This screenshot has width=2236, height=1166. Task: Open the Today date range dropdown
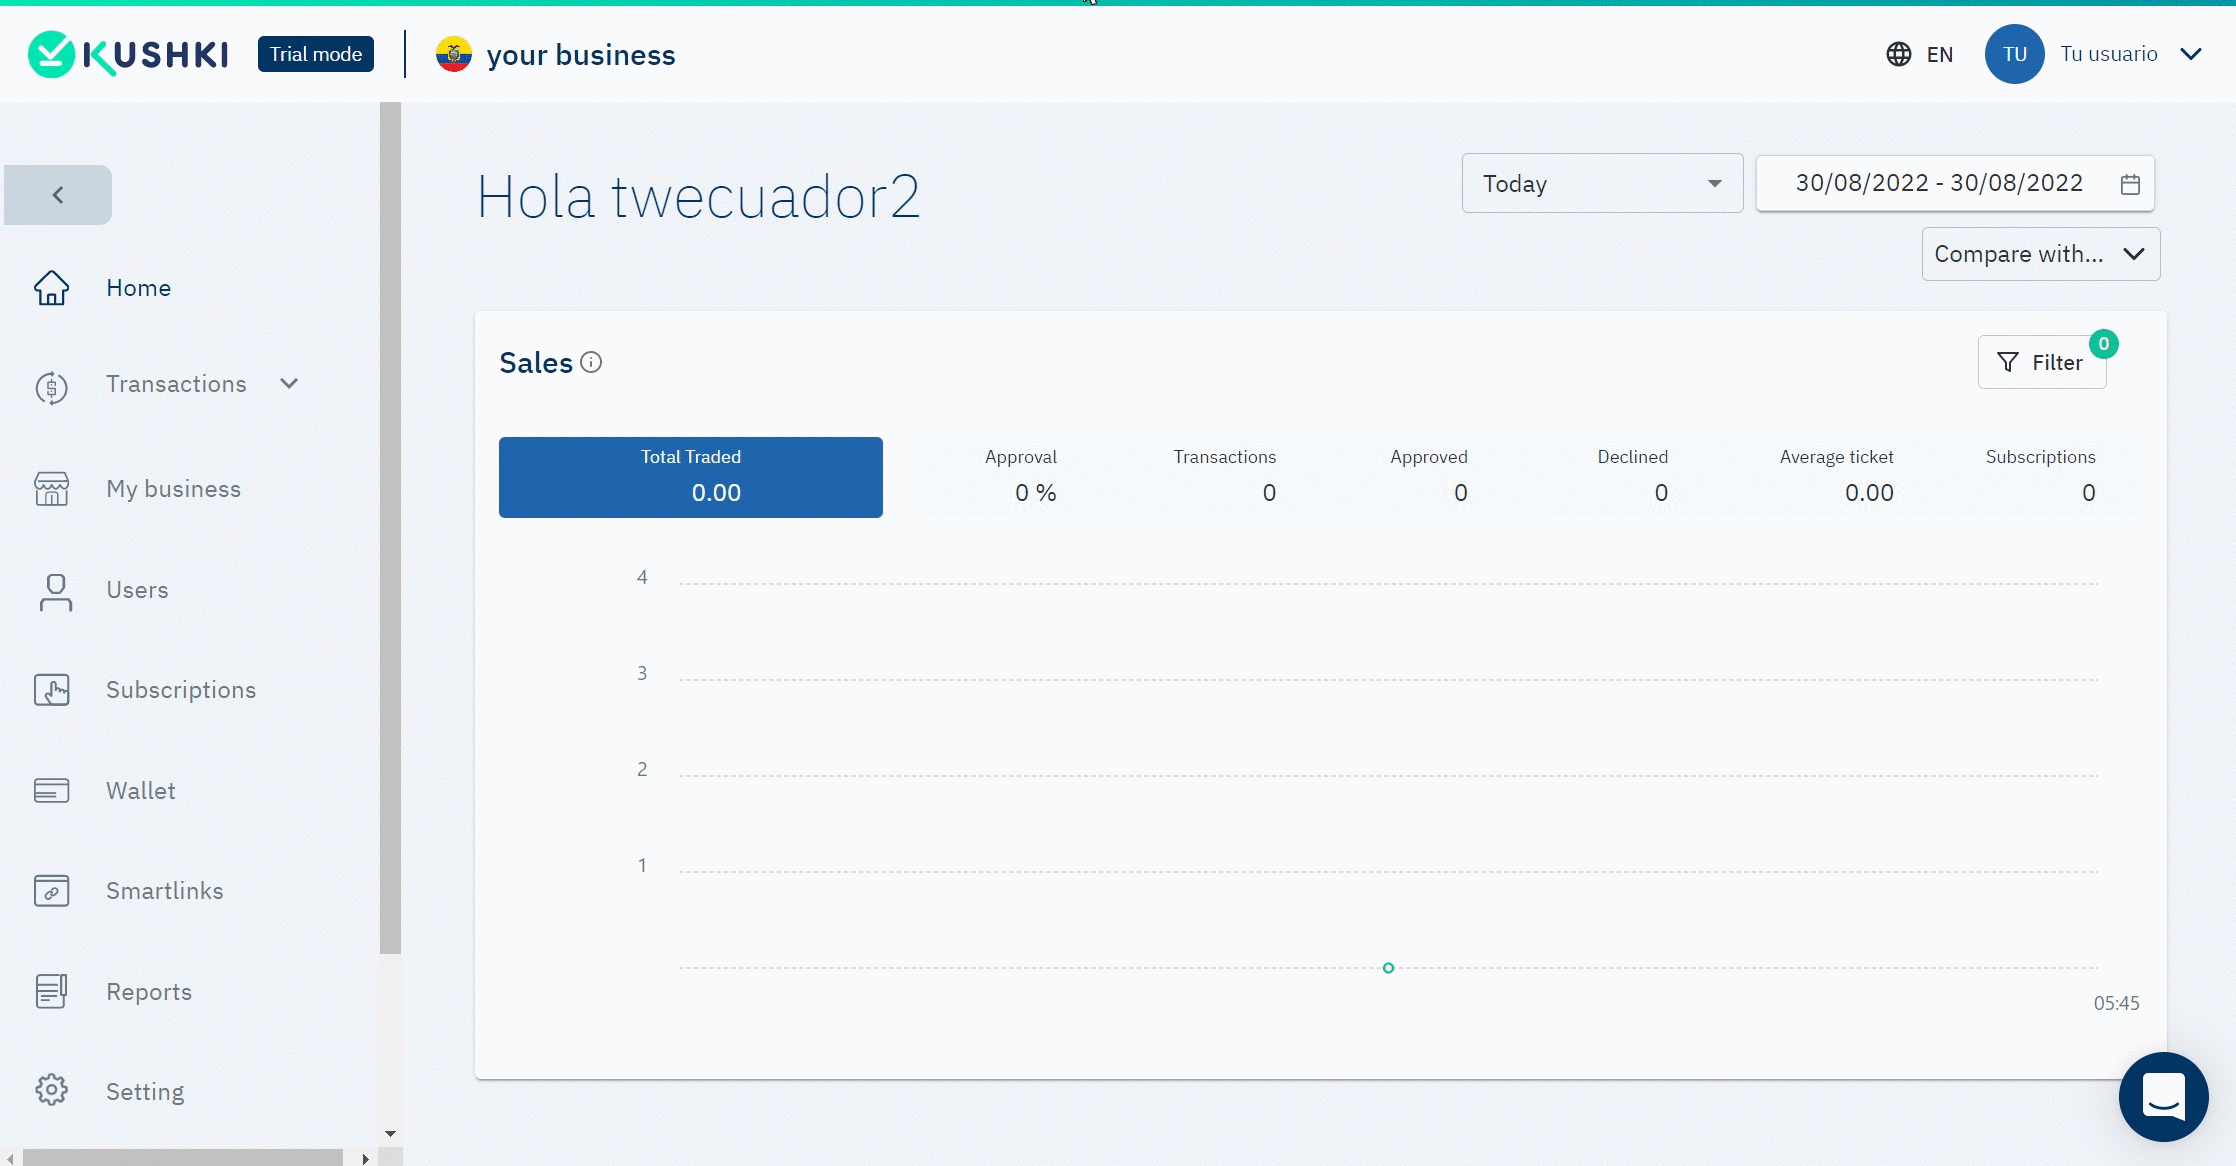coord(1600,182)
